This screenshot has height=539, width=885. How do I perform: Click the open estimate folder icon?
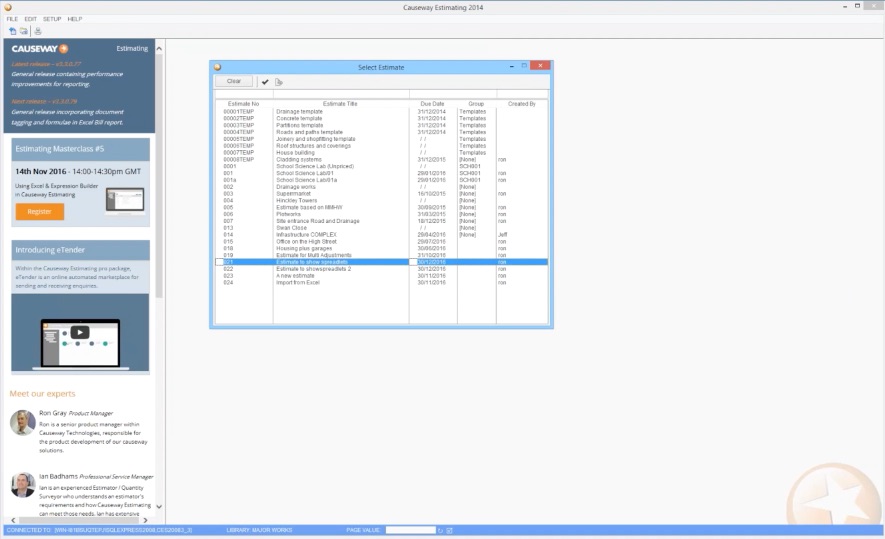point(24,31)
